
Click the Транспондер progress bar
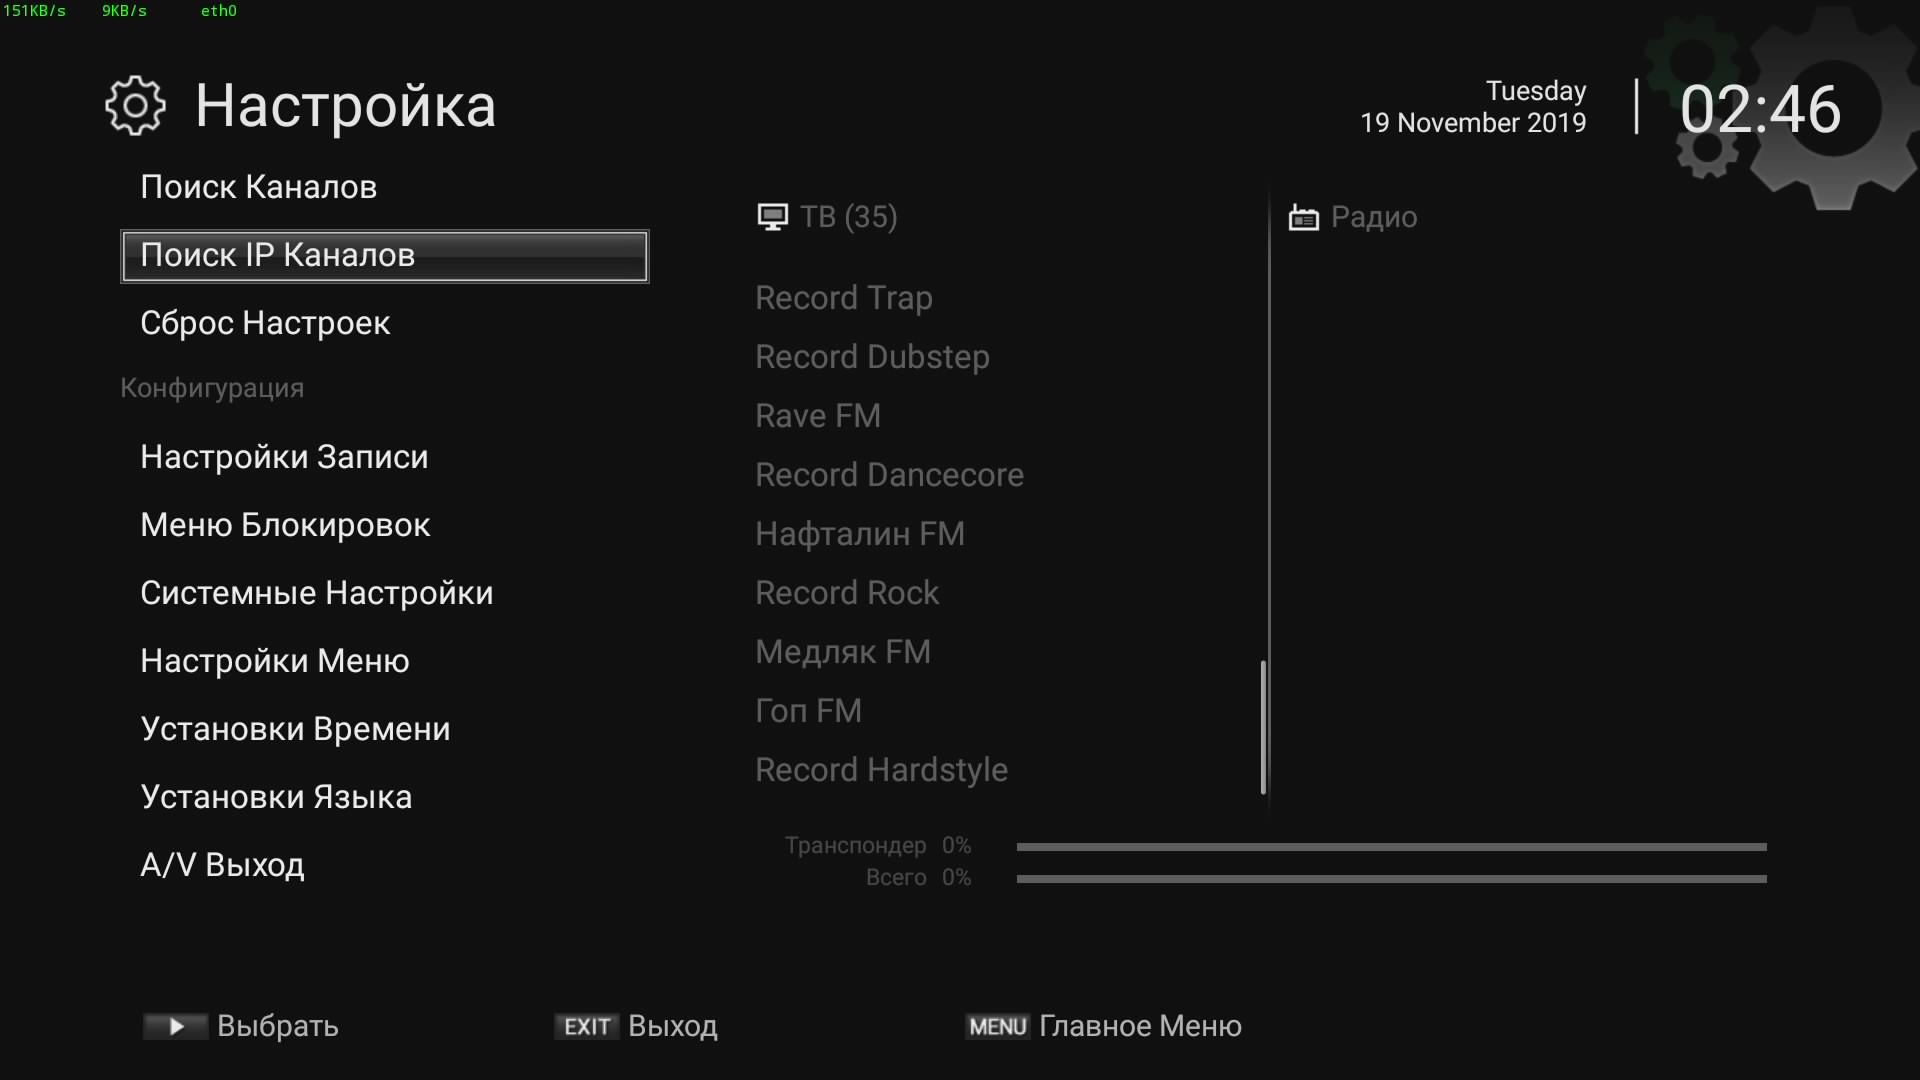click(x=1392, y=847)
